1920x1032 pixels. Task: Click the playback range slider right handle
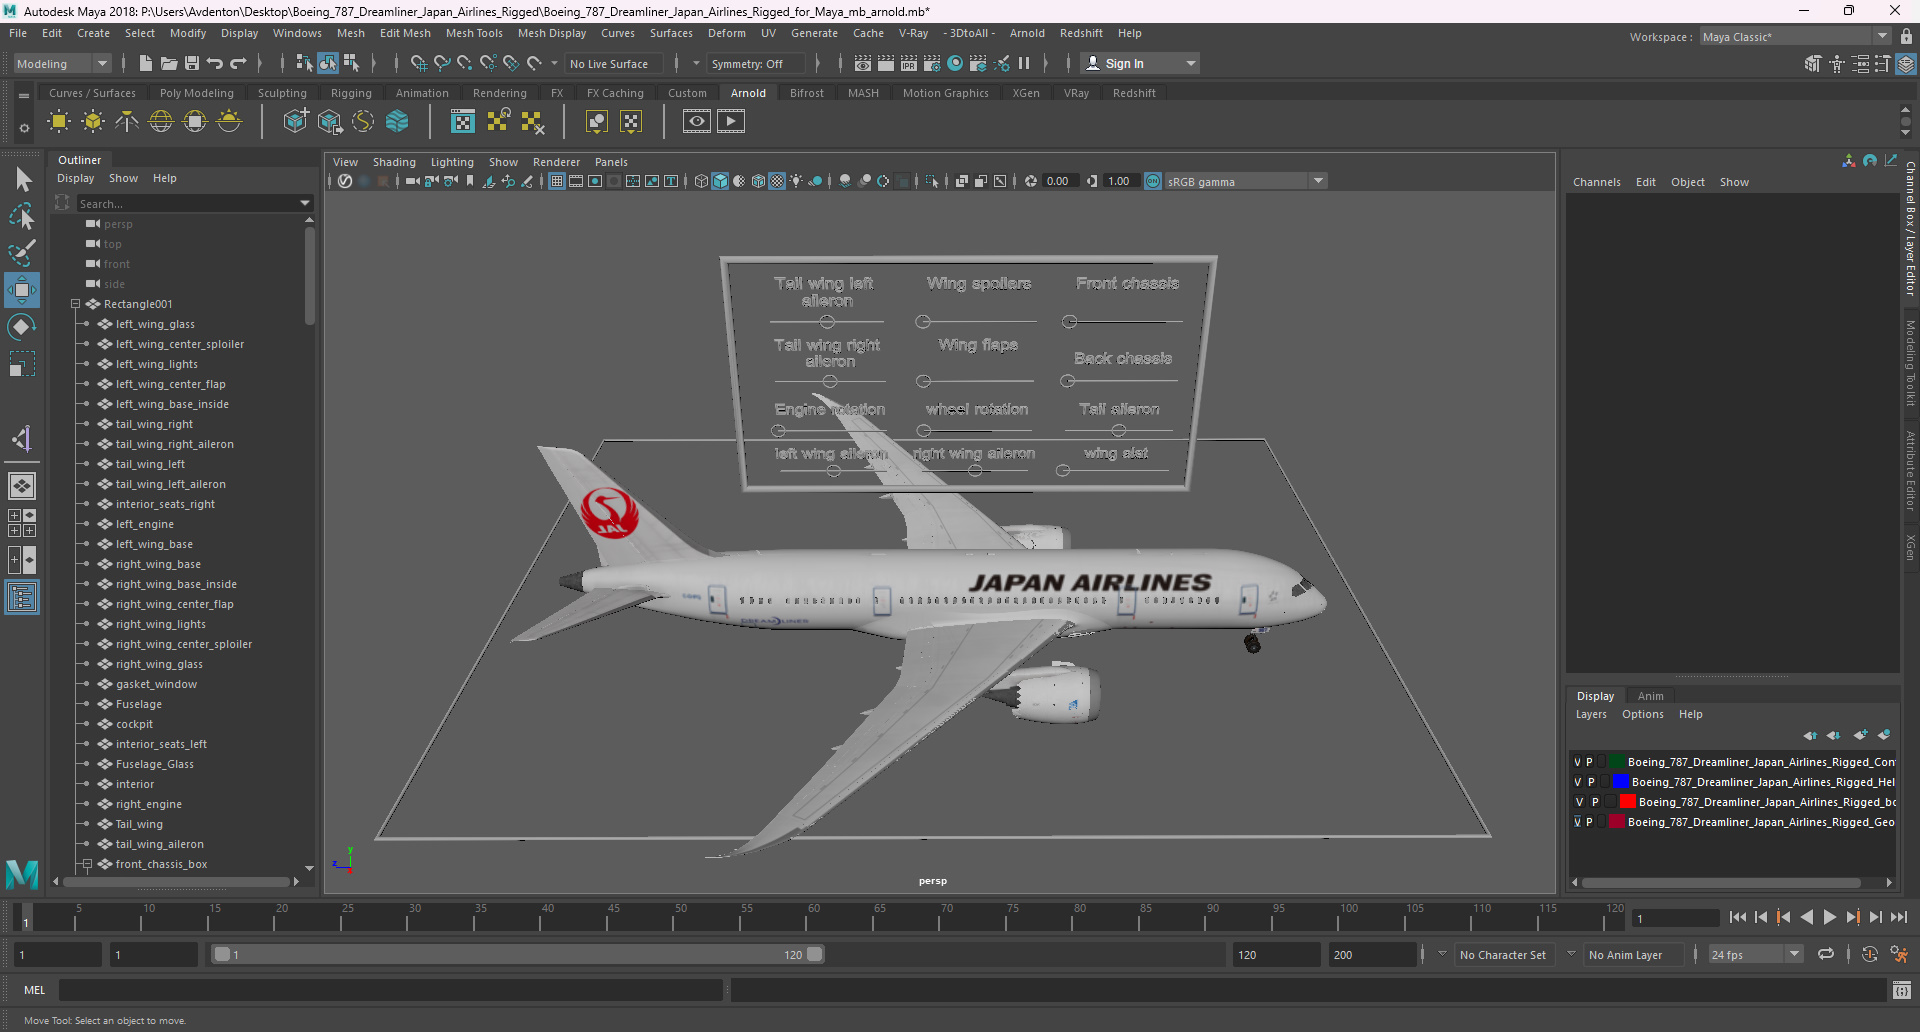point(815,954)
